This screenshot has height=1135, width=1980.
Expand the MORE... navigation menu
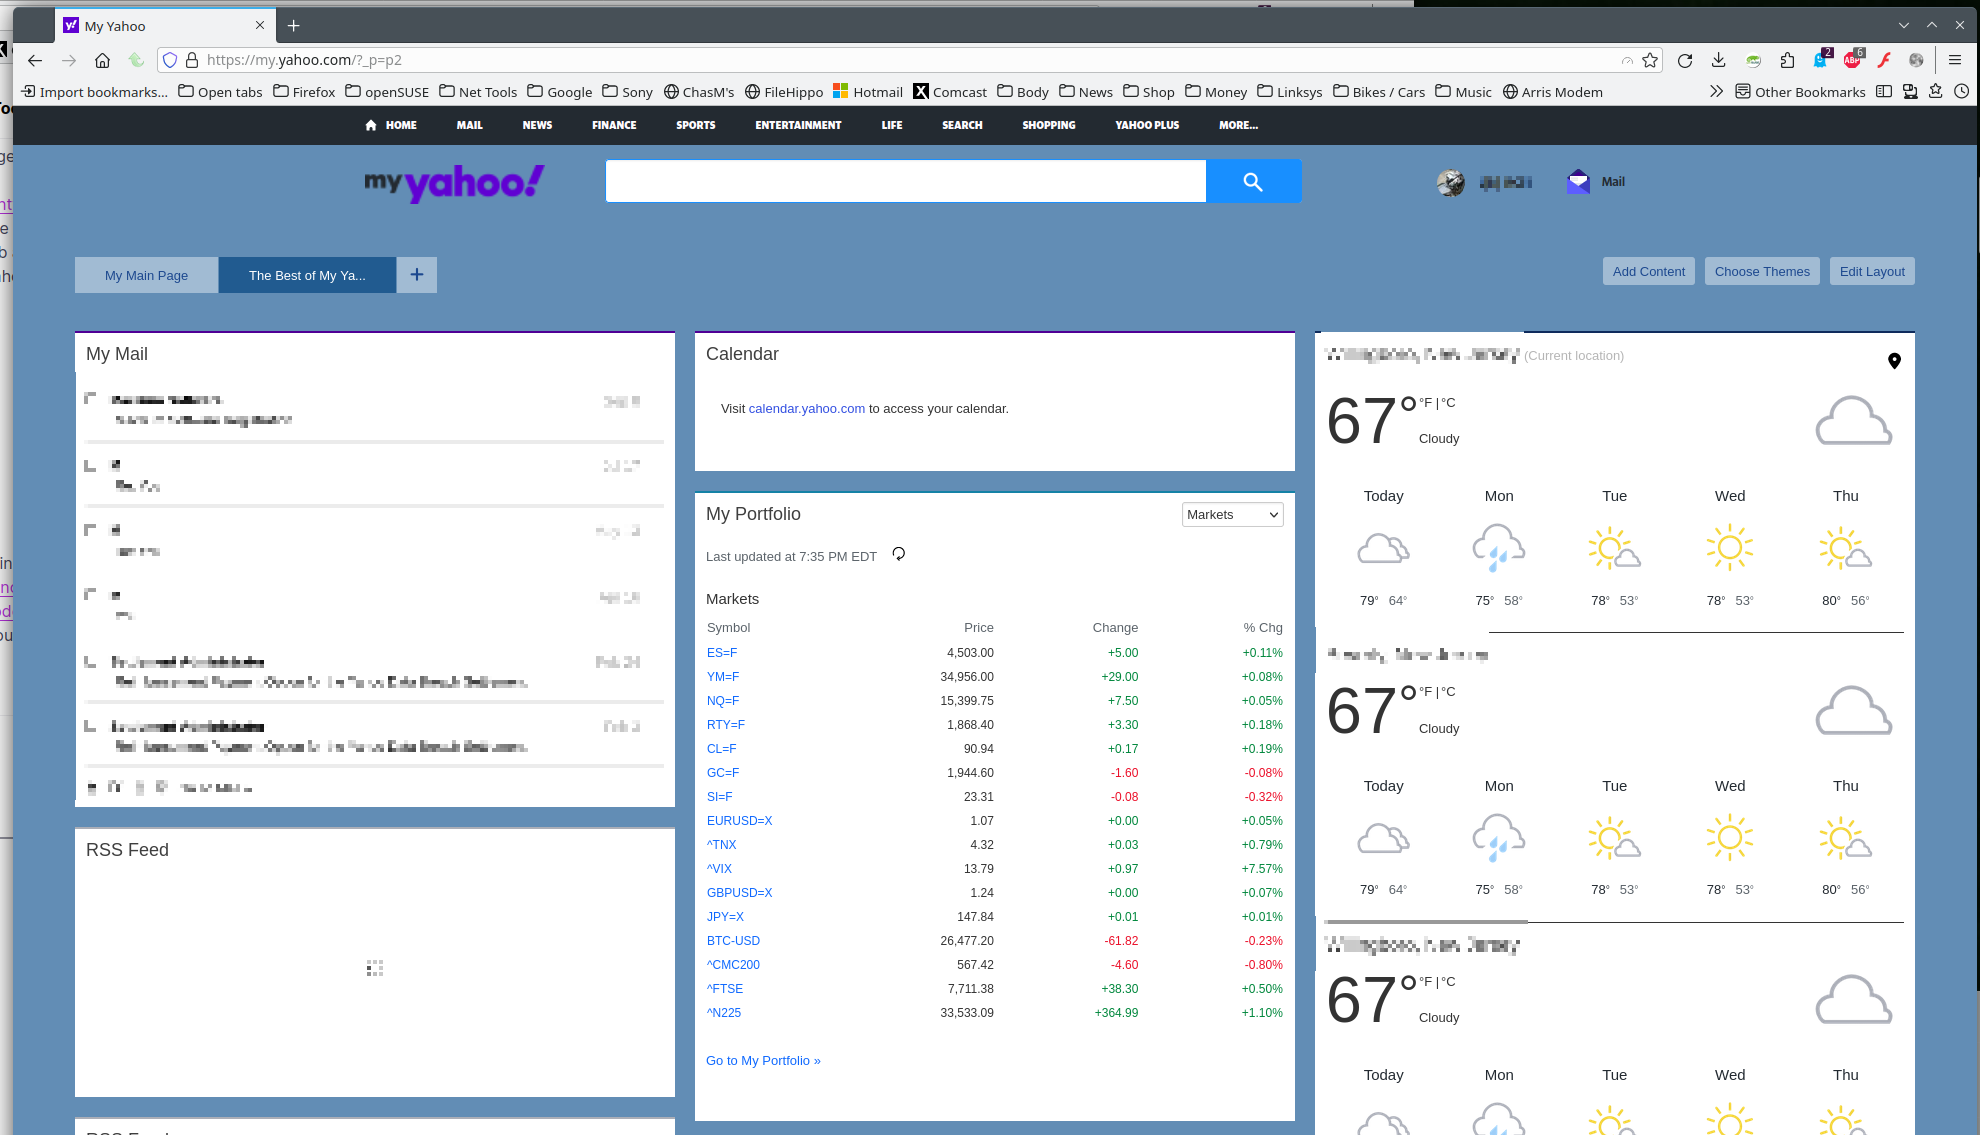[x=1238, y=125]
